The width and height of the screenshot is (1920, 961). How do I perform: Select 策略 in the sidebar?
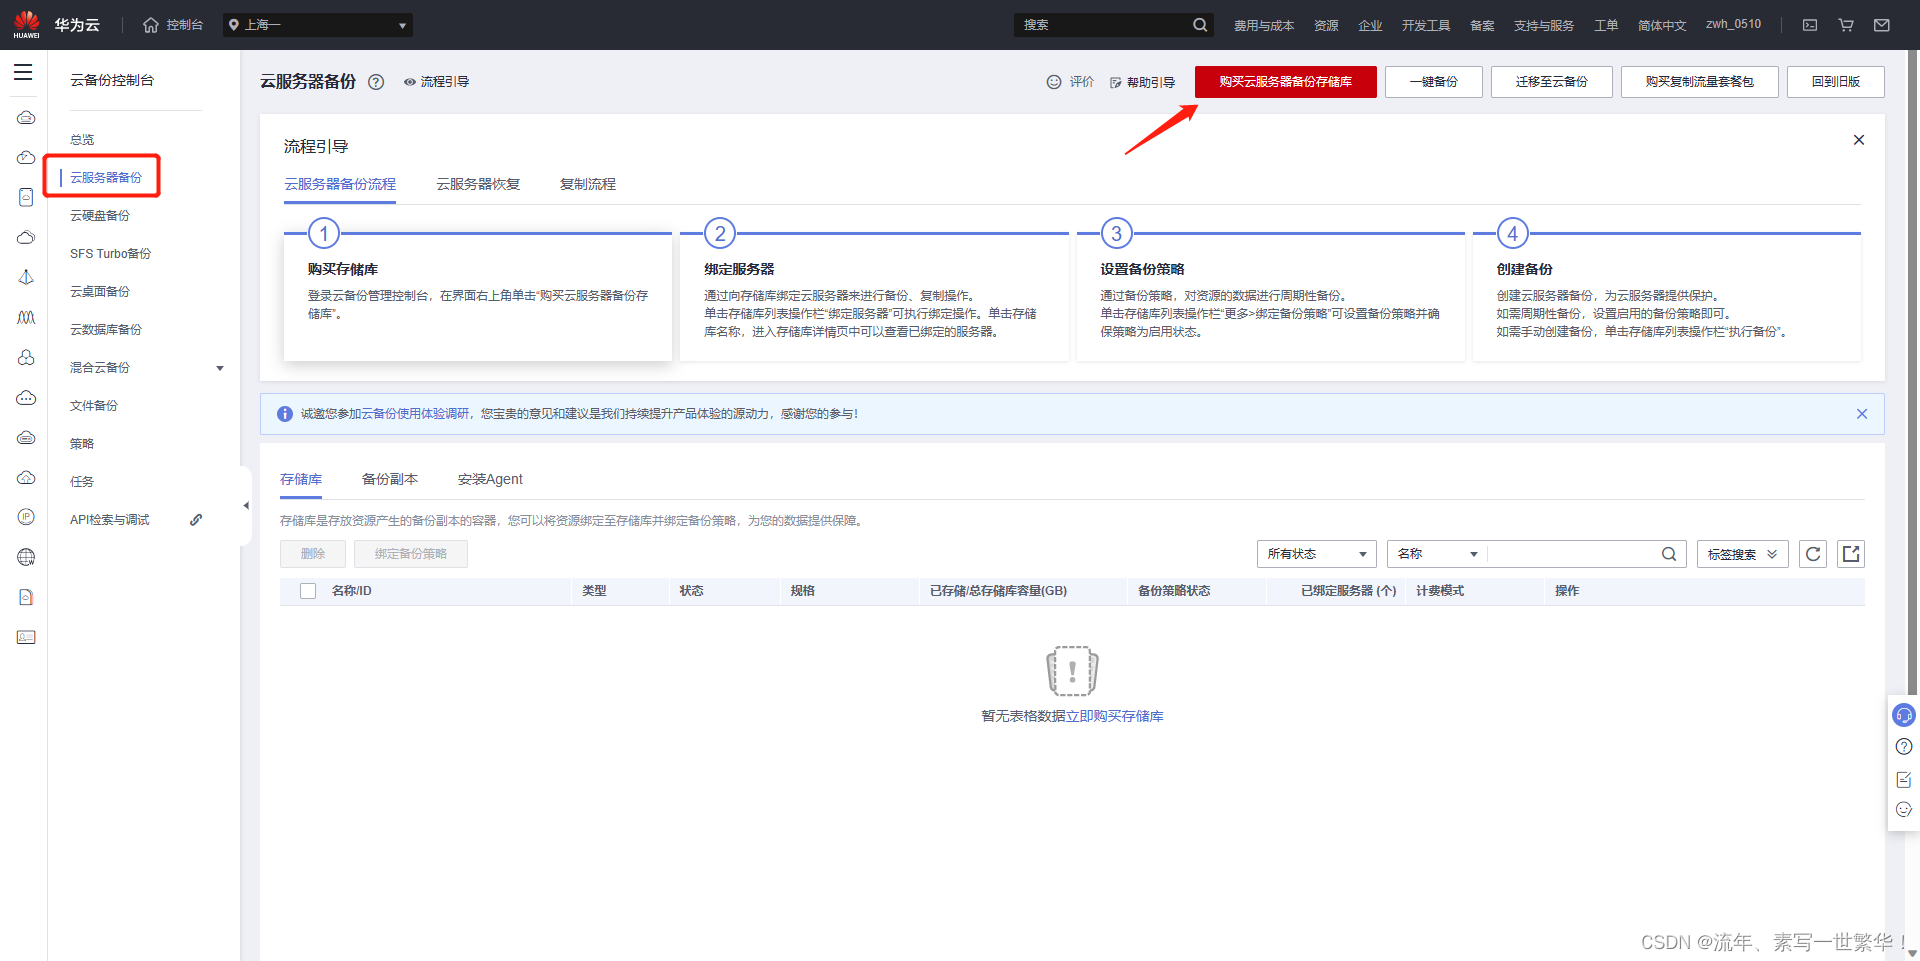pyautogui.click(x=82, y=444)
